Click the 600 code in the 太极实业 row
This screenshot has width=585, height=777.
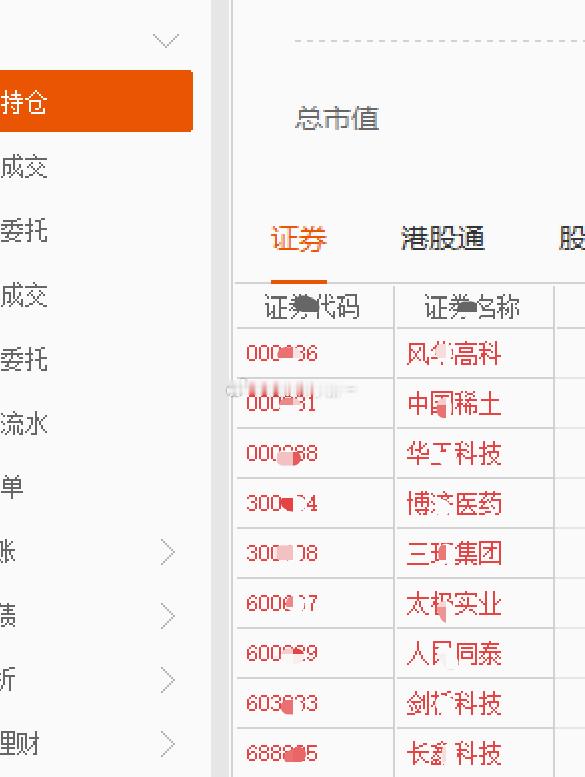(282, 604)
